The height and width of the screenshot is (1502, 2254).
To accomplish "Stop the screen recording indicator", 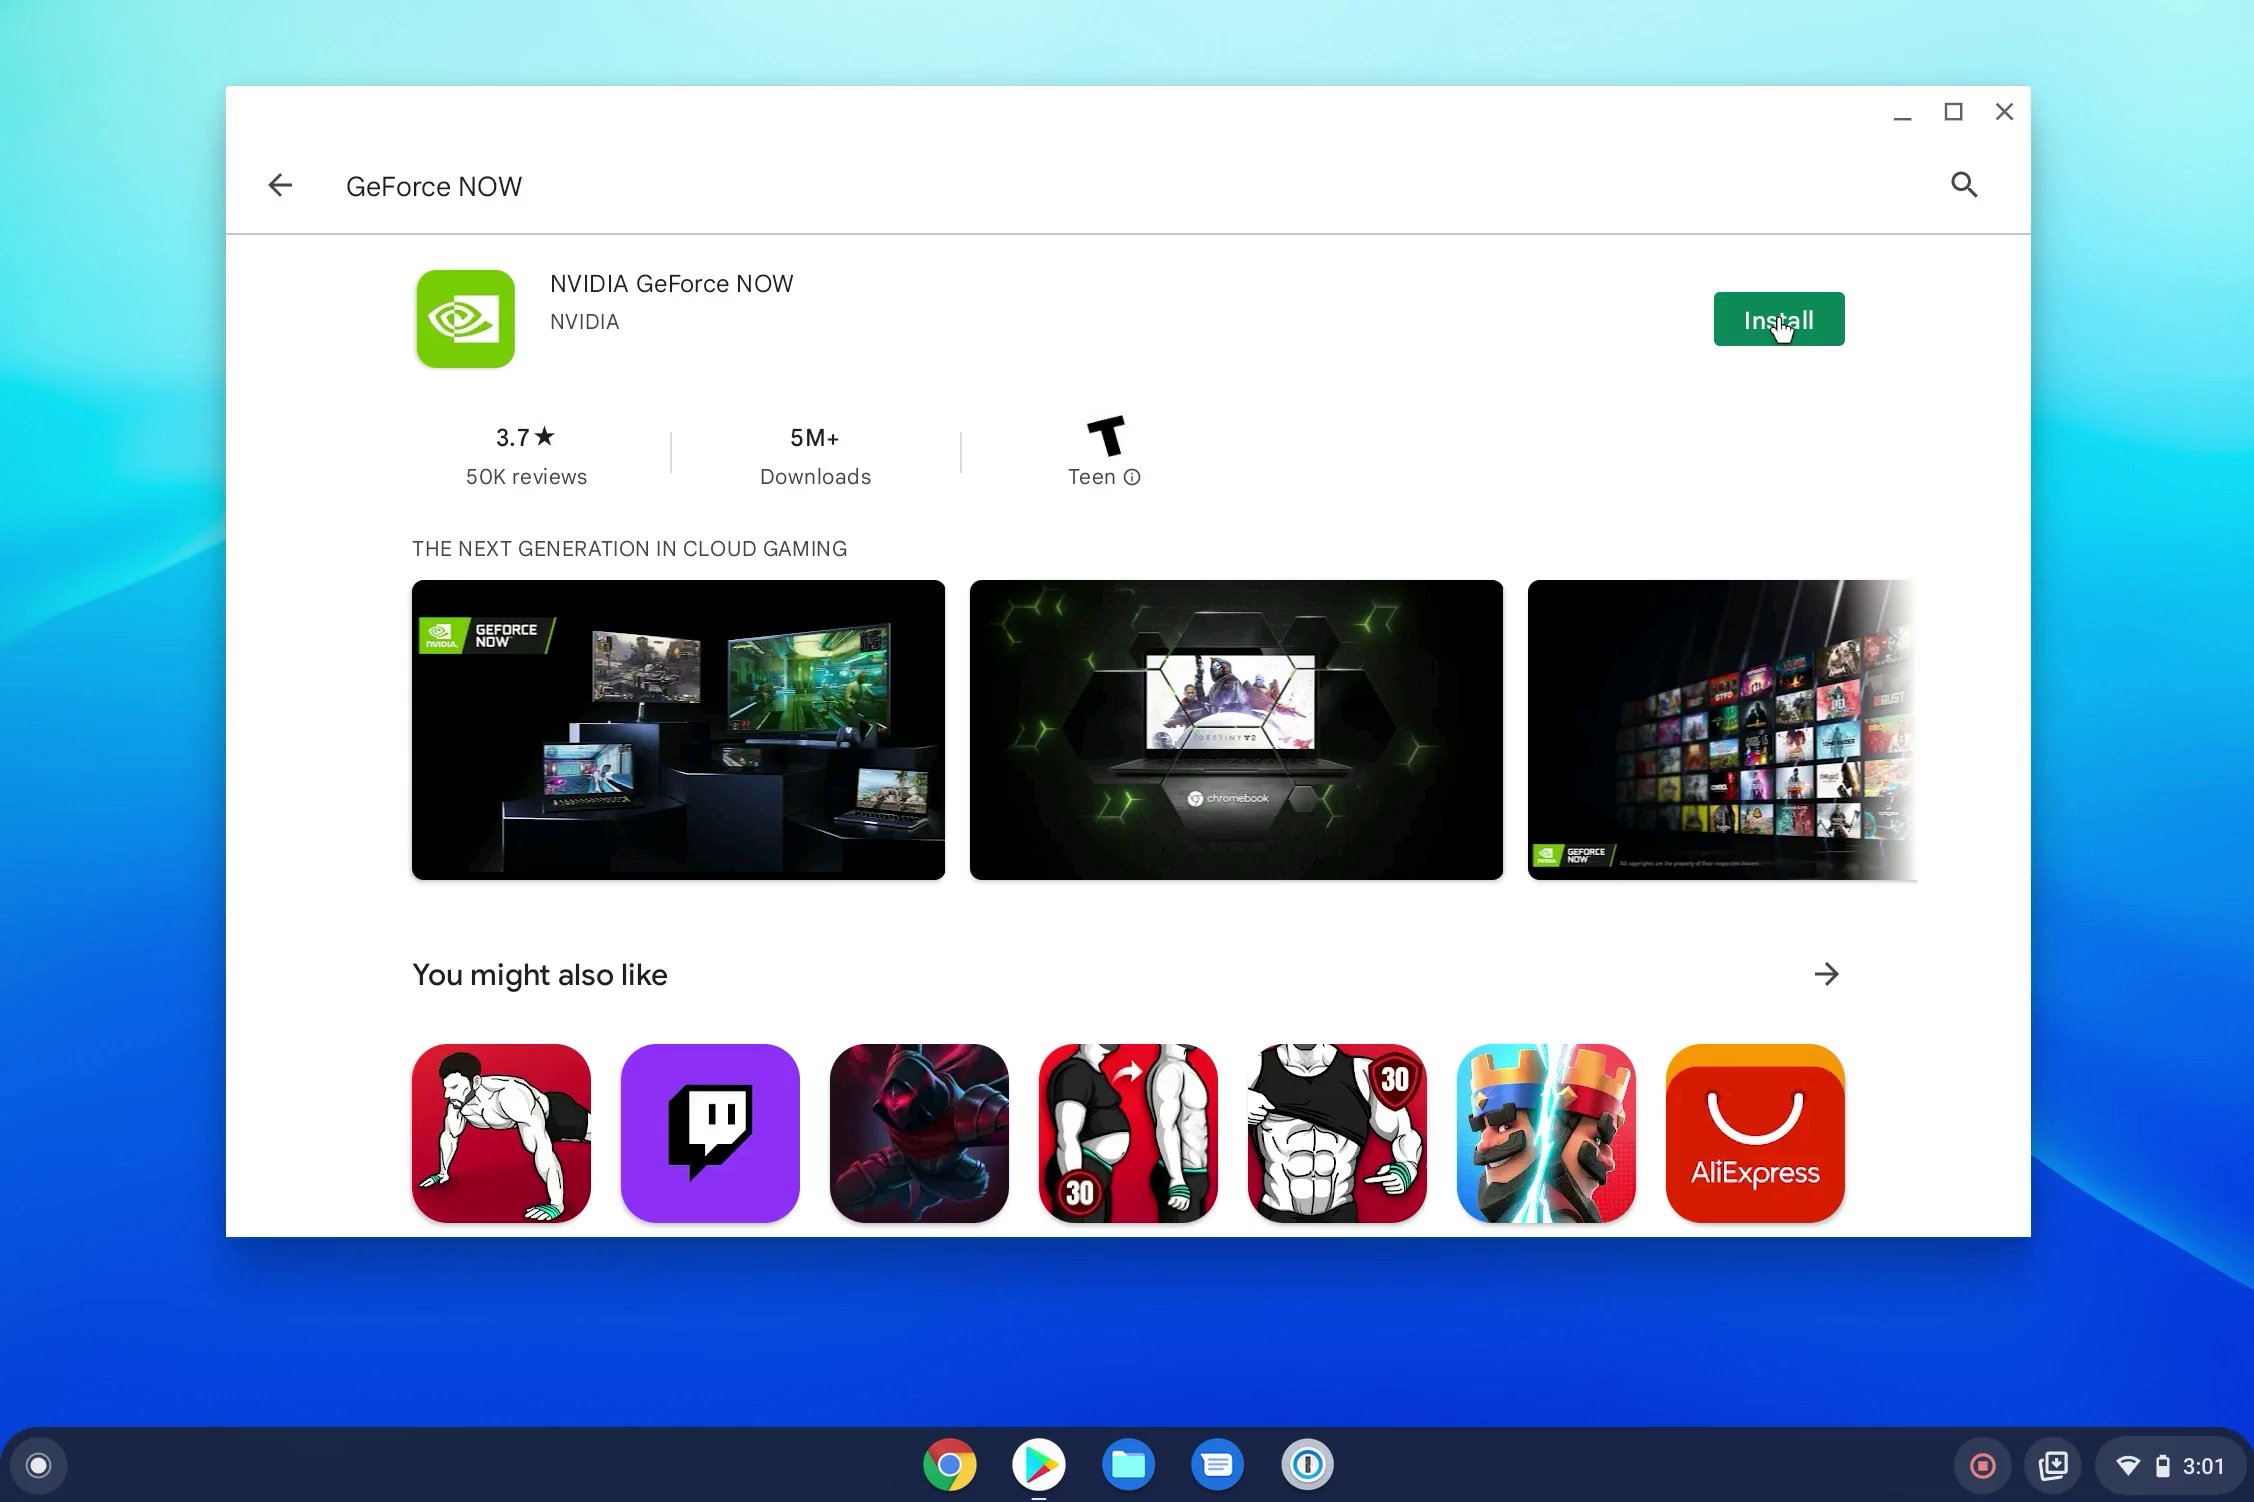I will point(1983,1466).
